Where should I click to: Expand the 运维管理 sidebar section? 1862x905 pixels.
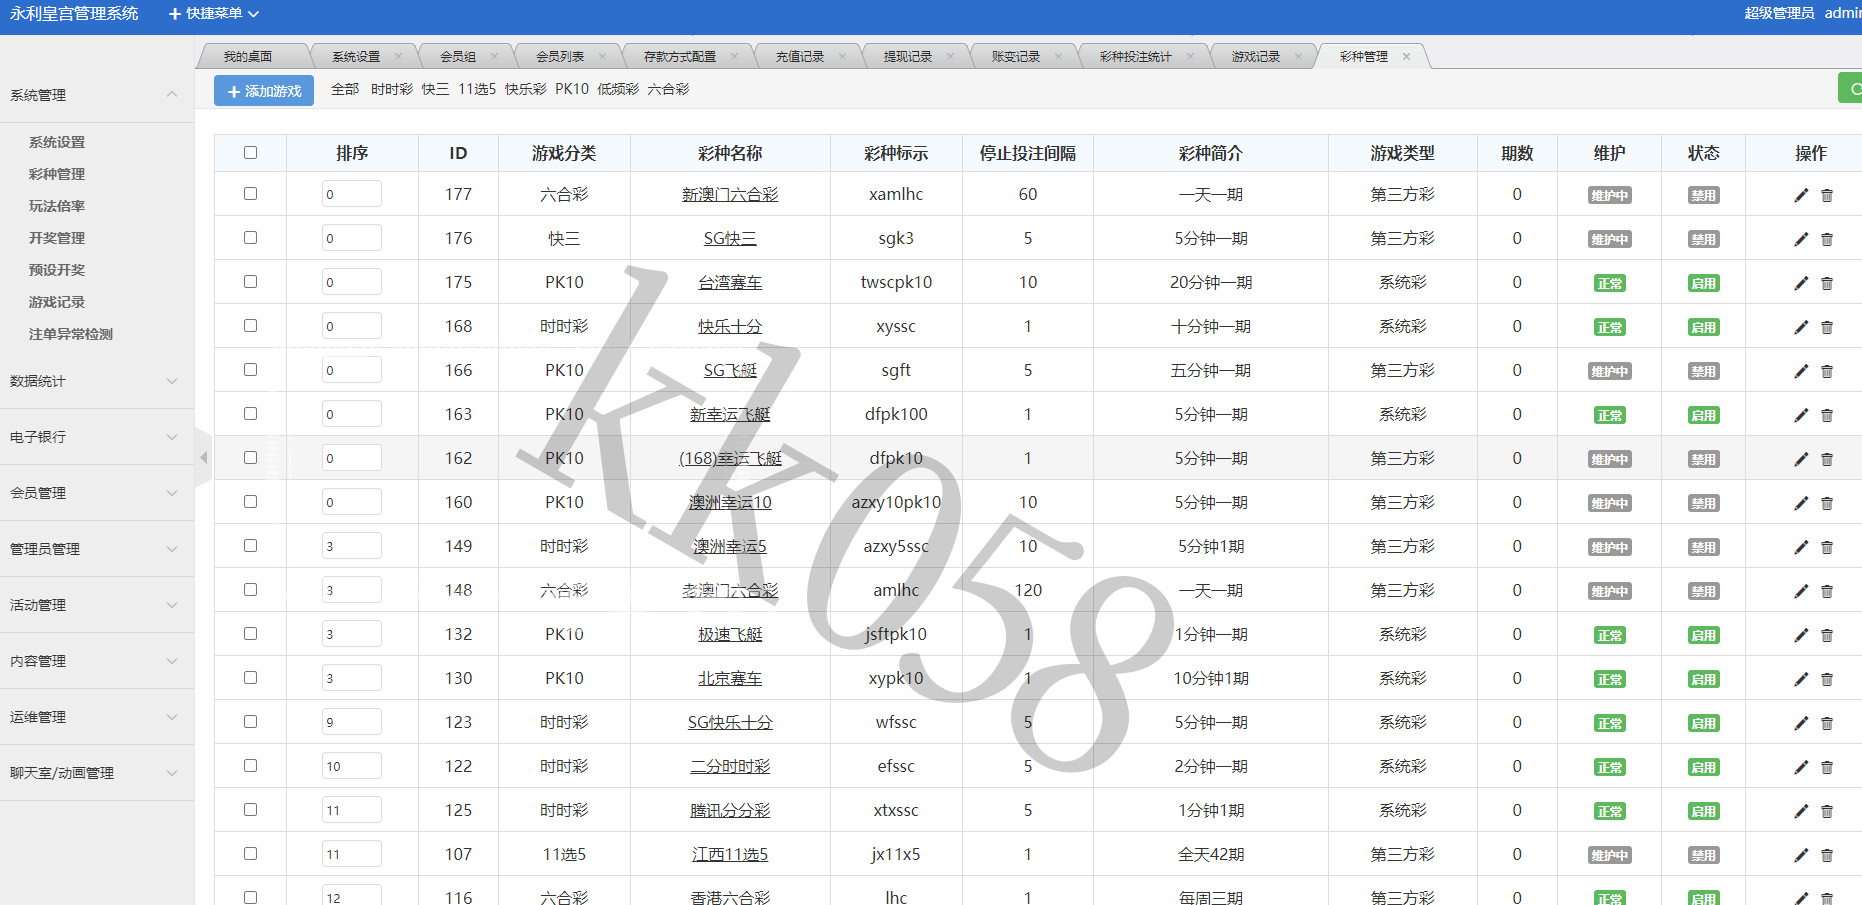pyautogui.click(x=96, y=717)
